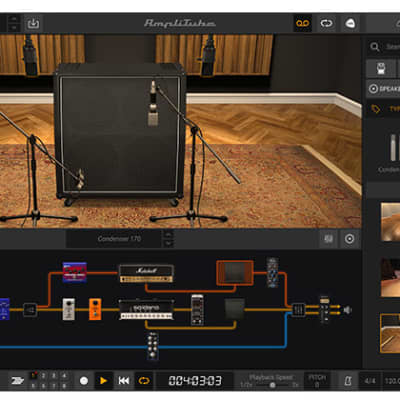This screenshot has width=400, height=400.
Task: Select the dark cabinet in middle chain
Action: pyautogui.click(x=234, y=309)
